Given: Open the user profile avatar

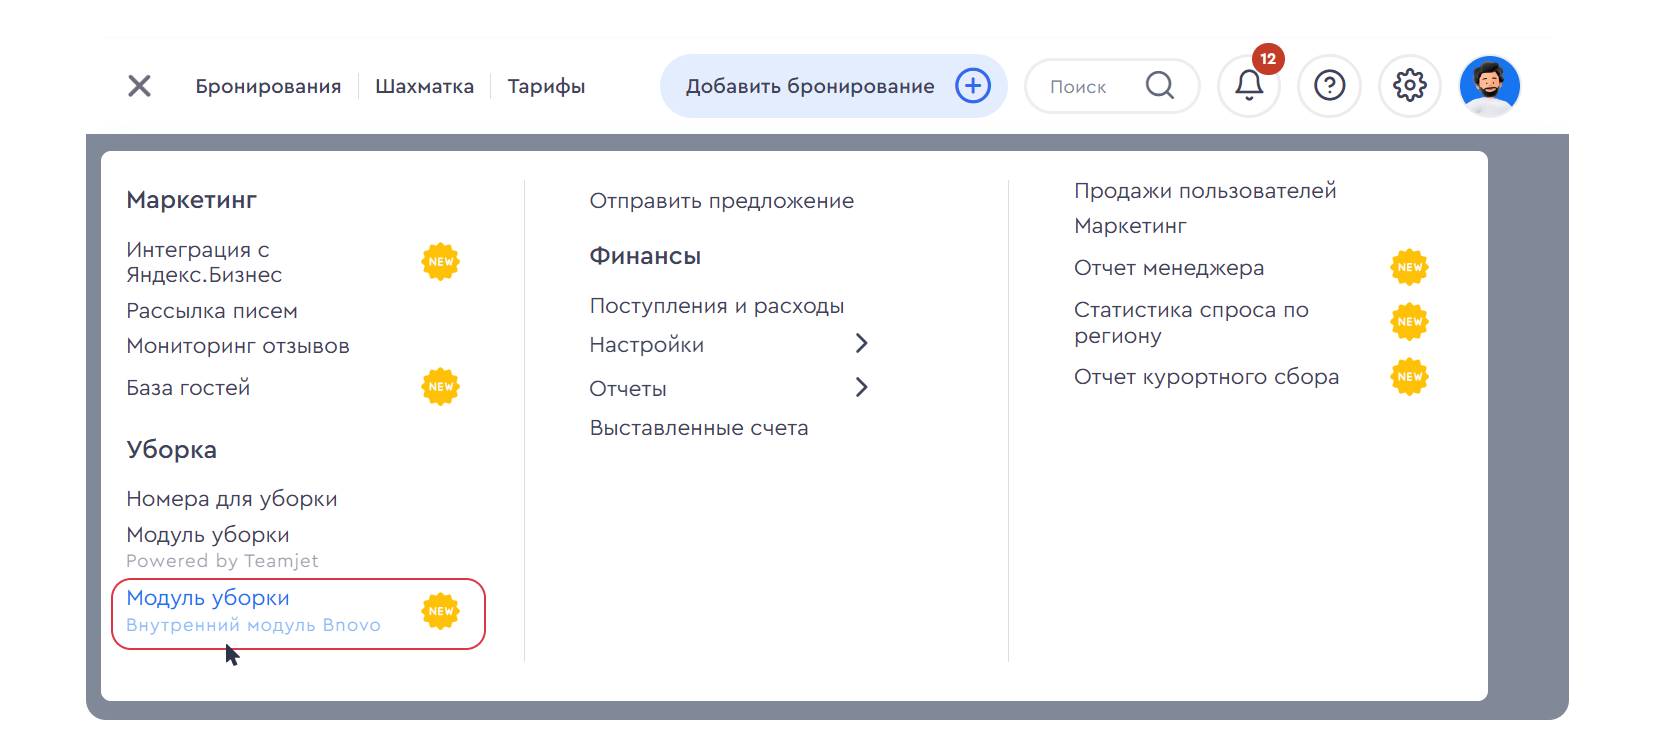Looking at the screenshot, I should point(1489,86).
